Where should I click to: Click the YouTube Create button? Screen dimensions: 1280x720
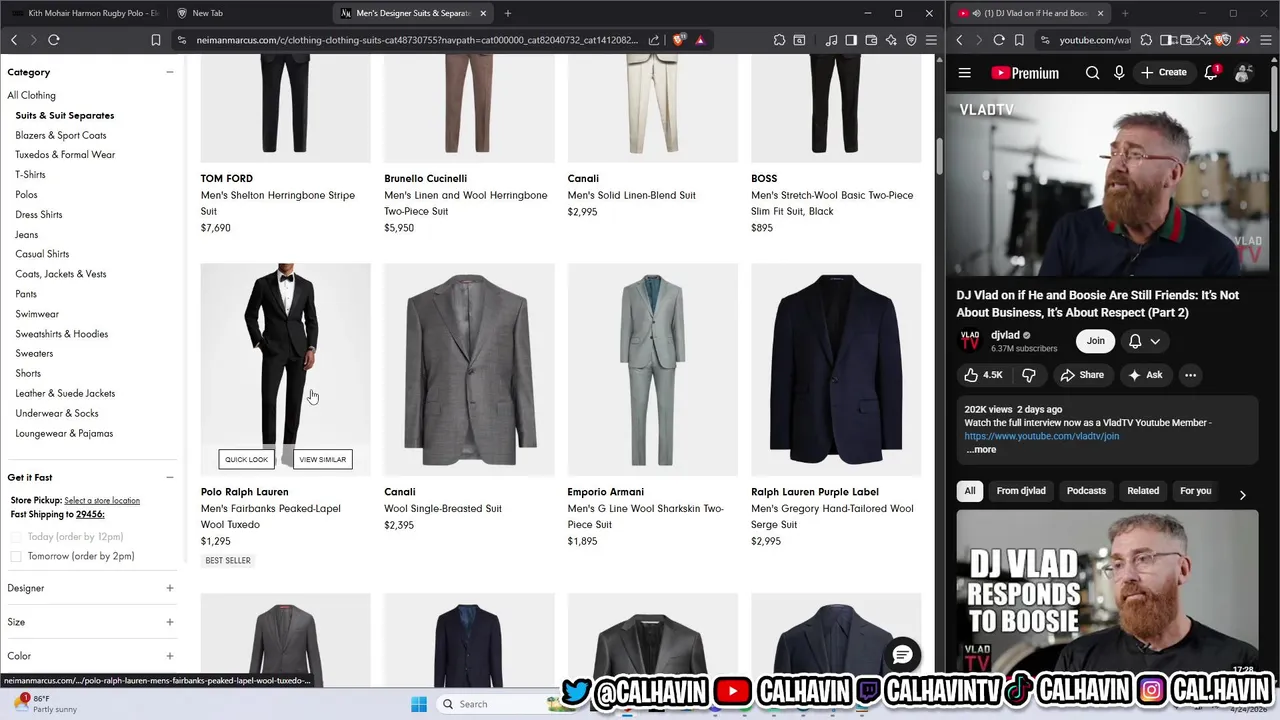[1164, 72]
